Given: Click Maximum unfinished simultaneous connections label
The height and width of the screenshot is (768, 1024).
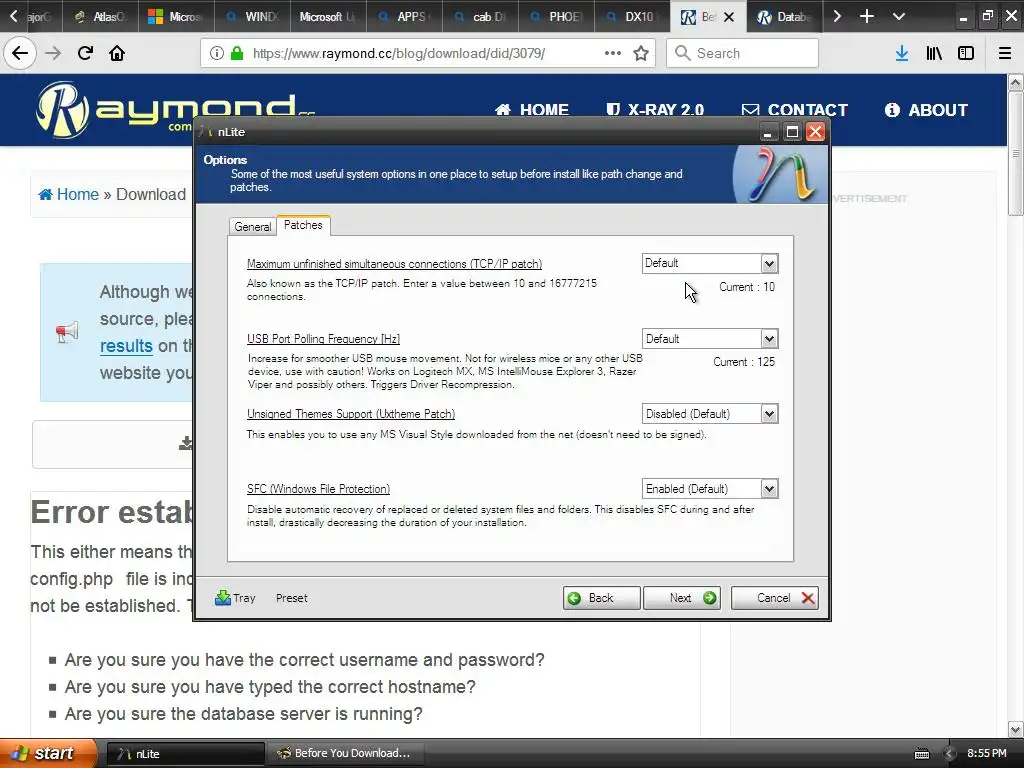Looking at the screenshot, I should (x=394, y=264).
